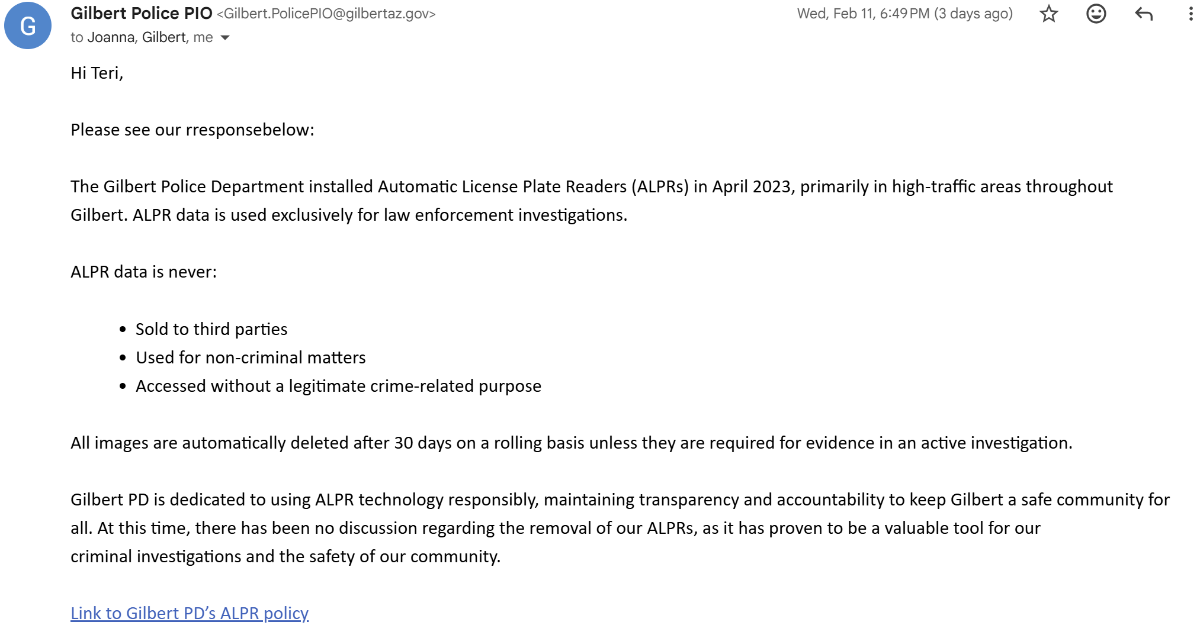Click the sender's circular "G" avatar
Viewport: 1200px width, 625px height.
[x=27, y=26]
